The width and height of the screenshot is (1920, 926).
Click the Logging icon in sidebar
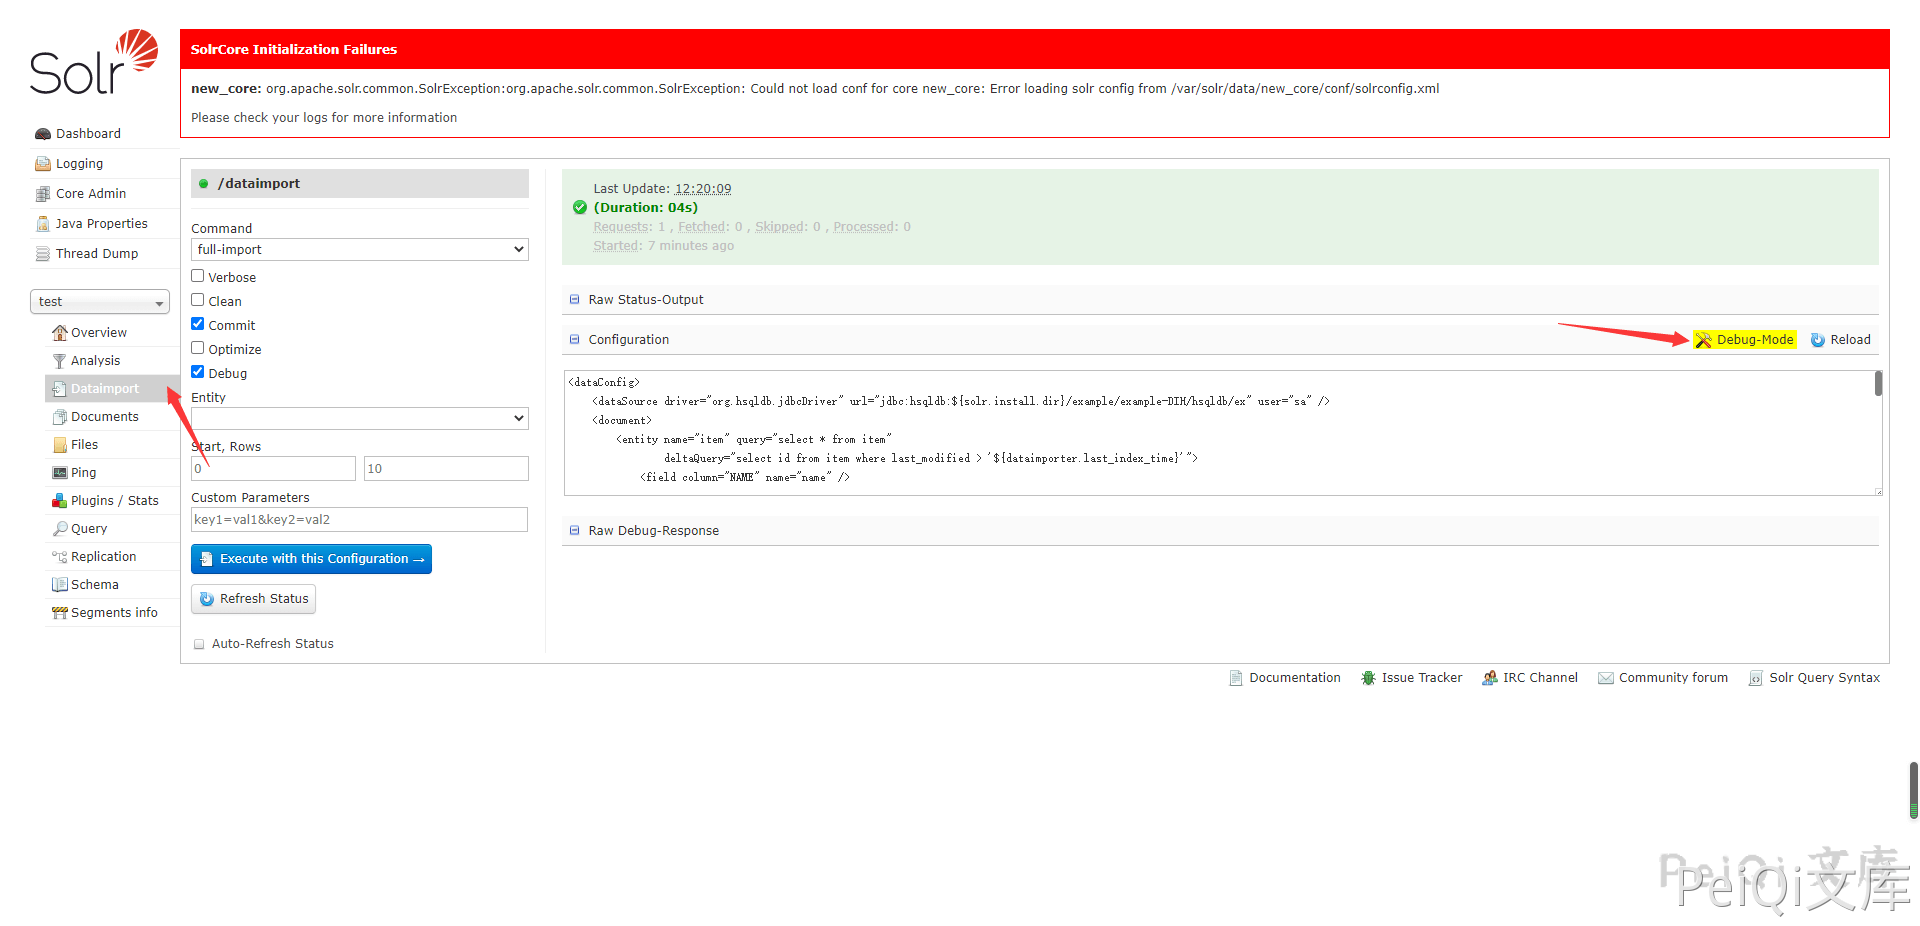[x=42, y=164]
